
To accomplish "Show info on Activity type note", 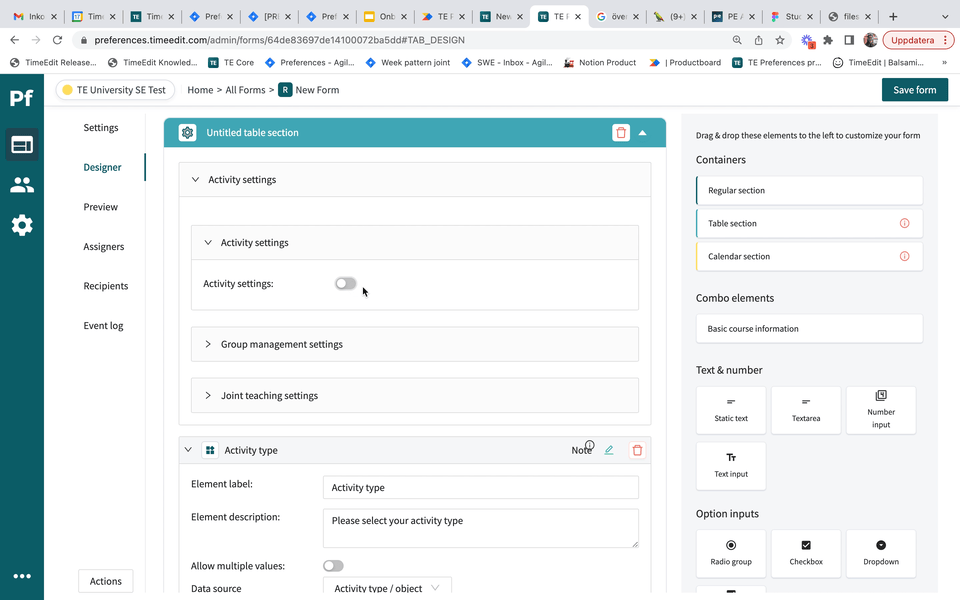I will click(590, 445).
